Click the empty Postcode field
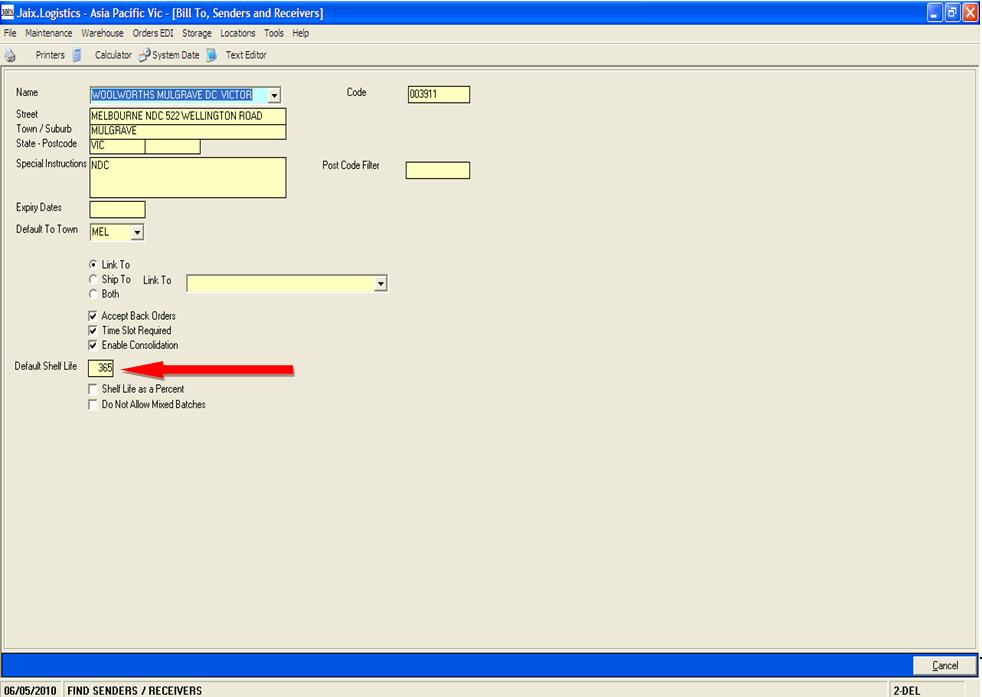 (173, 146)
